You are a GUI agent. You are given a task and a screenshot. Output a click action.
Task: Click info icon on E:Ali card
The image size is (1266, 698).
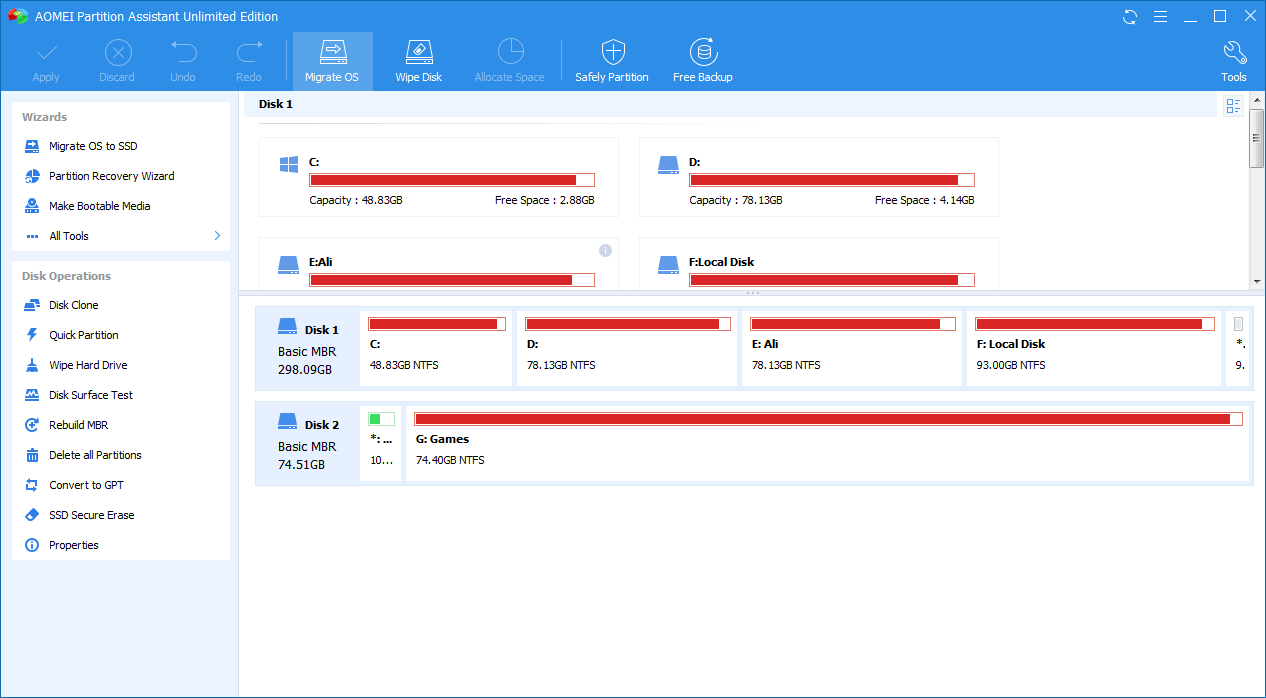[x=605, y=250]
